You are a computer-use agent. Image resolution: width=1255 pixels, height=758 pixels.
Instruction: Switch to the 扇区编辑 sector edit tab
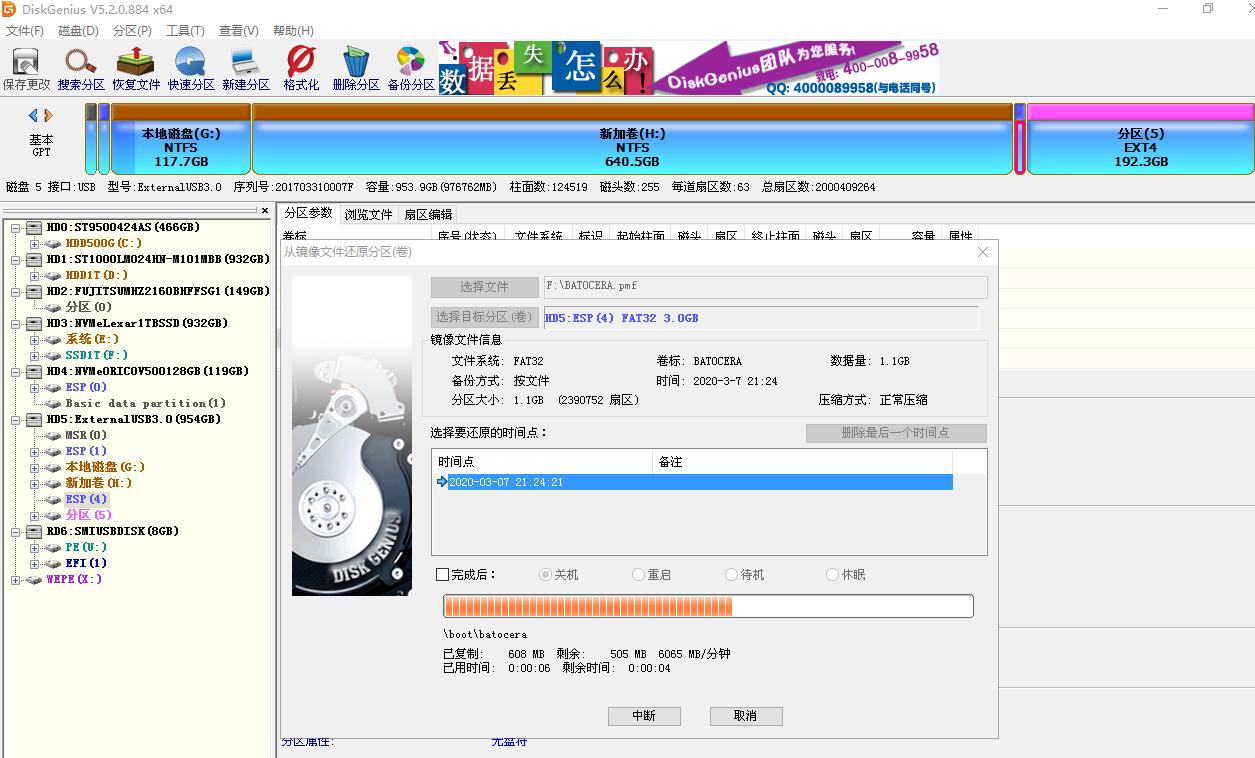(430, 214)
